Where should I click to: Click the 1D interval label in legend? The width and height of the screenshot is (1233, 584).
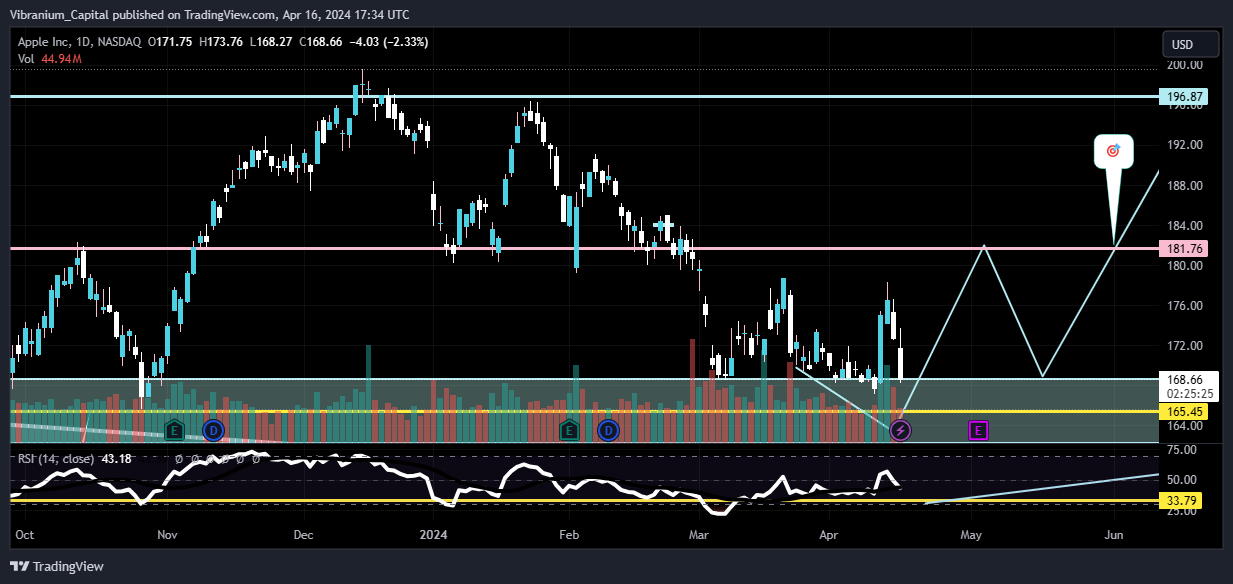[x=83, y=43]
